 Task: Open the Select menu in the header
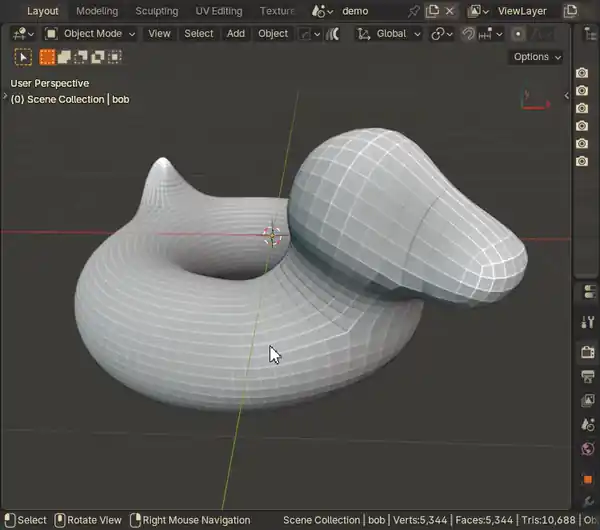[x=199, y=34]
